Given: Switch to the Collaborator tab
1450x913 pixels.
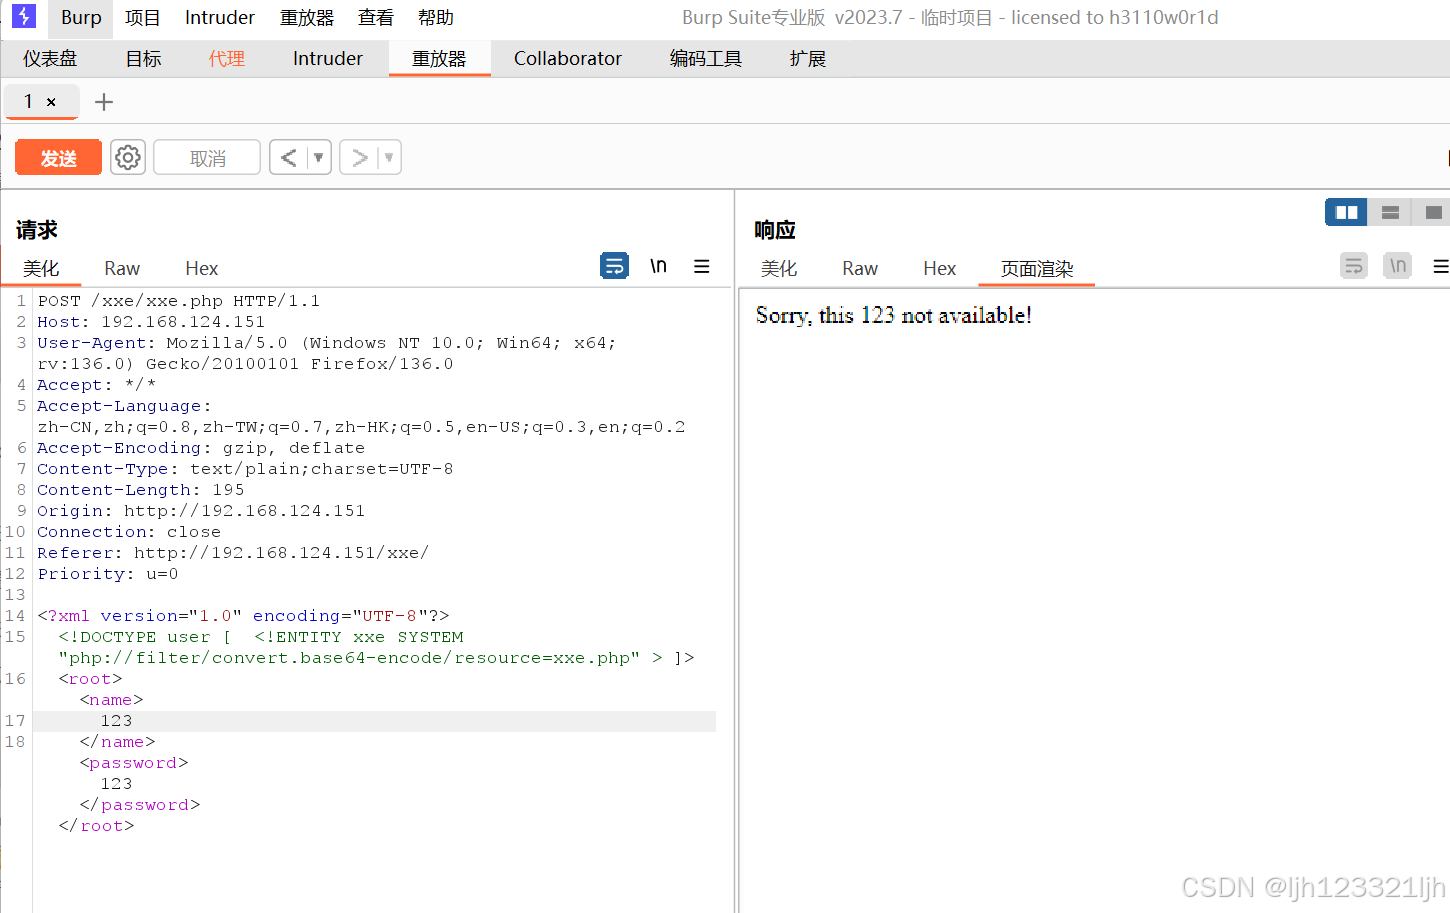Looking at the screenshot, I should 568,58.
